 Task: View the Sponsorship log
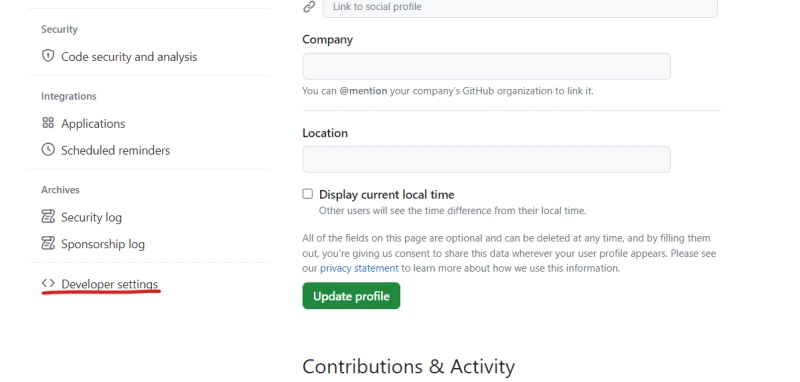103,244
